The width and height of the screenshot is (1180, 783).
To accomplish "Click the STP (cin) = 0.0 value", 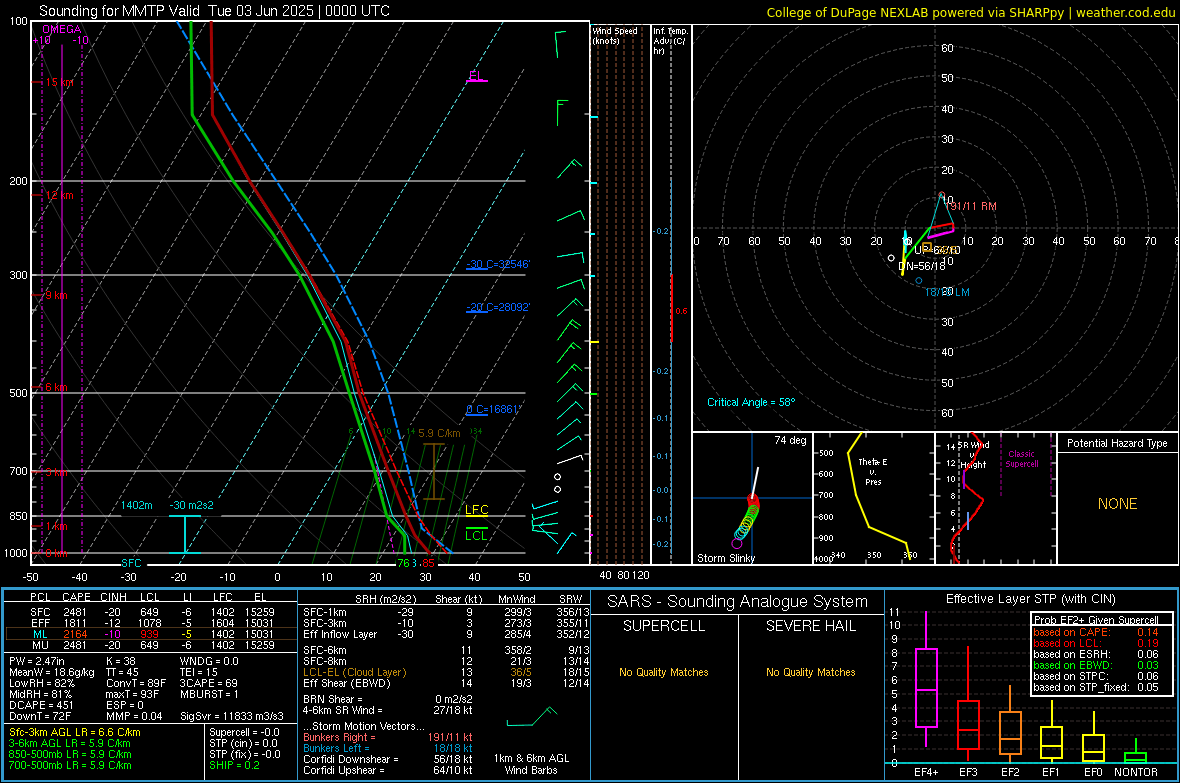I will tap(243, 743).
